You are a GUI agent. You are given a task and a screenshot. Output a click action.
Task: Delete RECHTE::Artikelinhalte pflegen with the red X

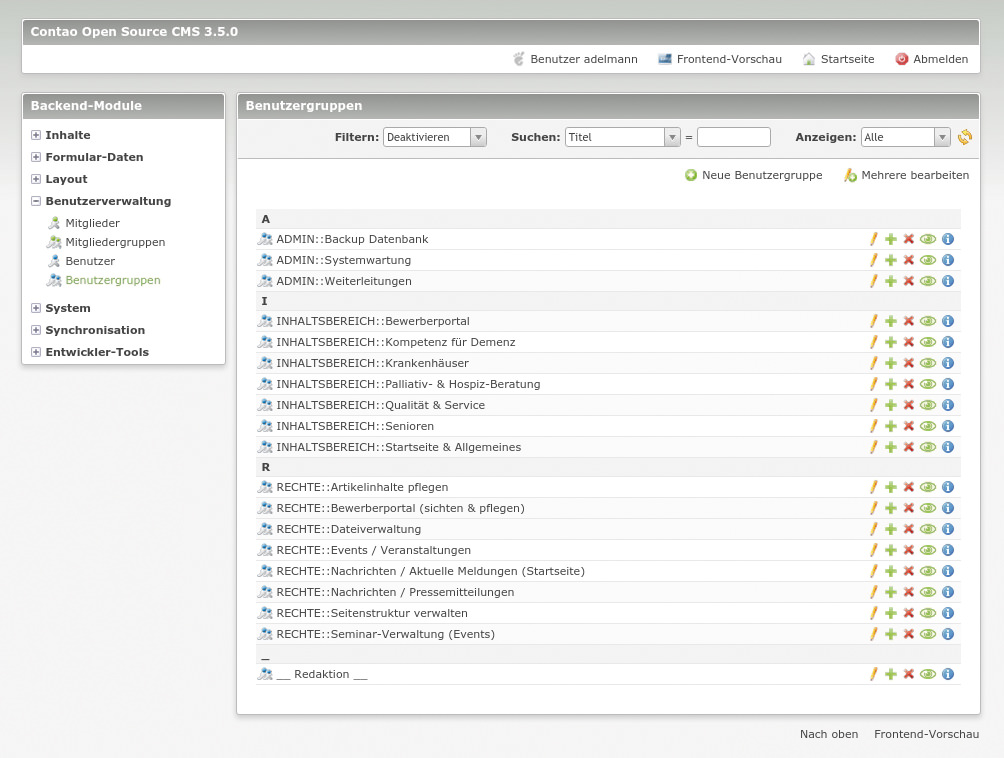(x=909, y=487)
